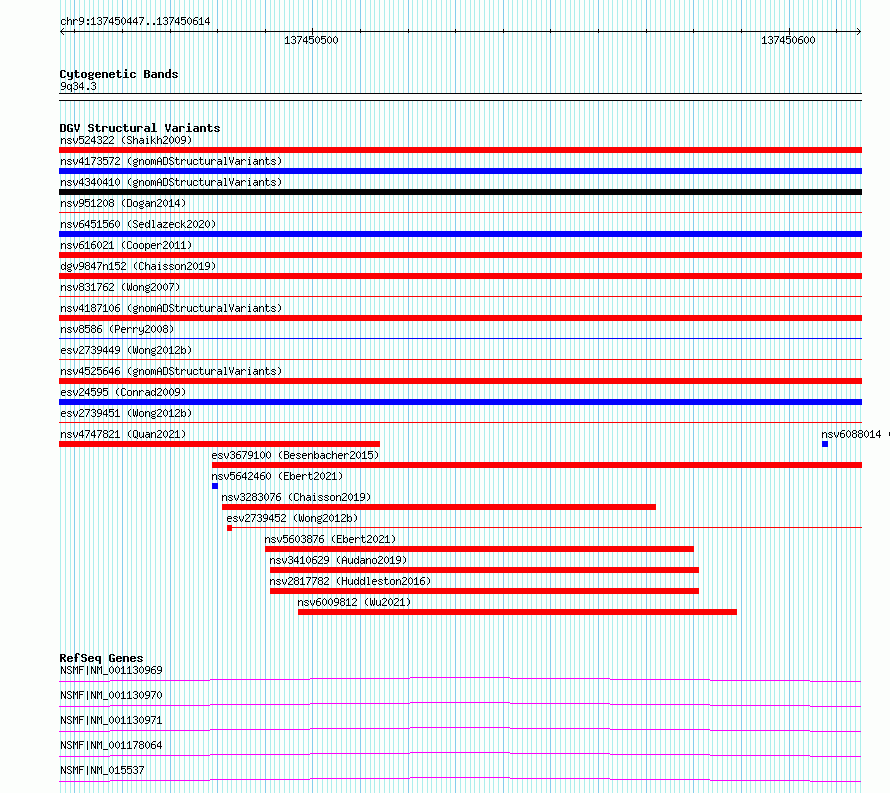Image resolution: width=890 pixels, height=793 pixels.
Task: Select nsv5642460 (Ebert2021) label
Action: click(277, 476)
